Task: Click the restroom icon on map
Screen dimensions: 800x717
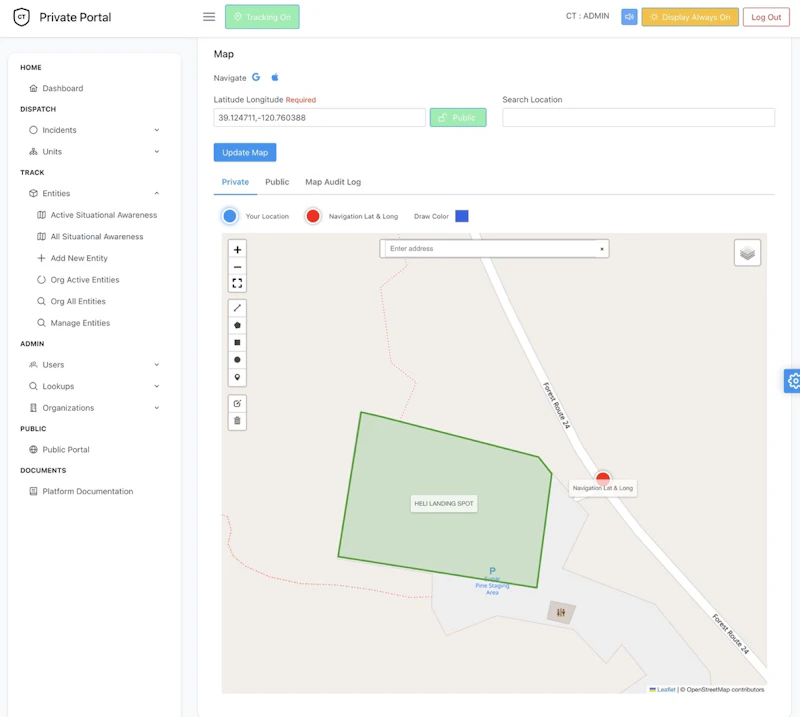Action: (x=561, y=612)
